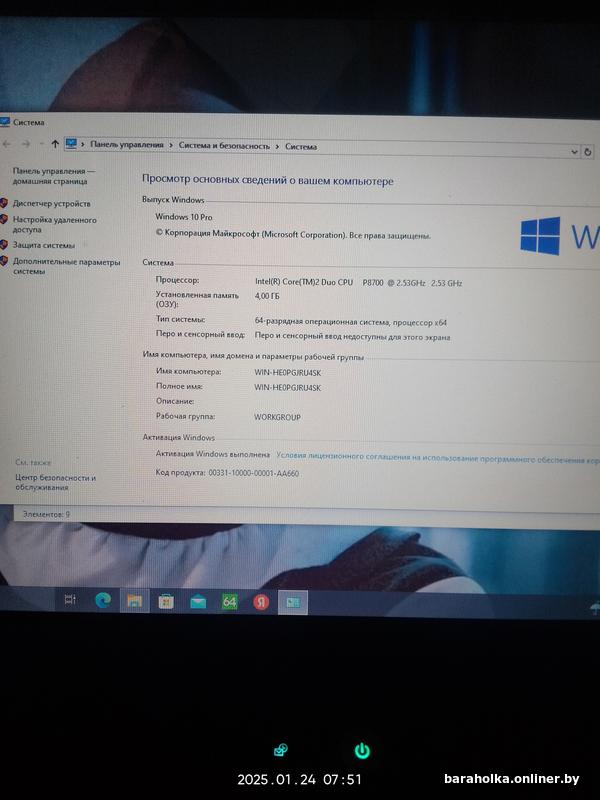Click the Активация Windows выполнена text
600x800 pixels.
pyautogui.click(x=213, y=454)
